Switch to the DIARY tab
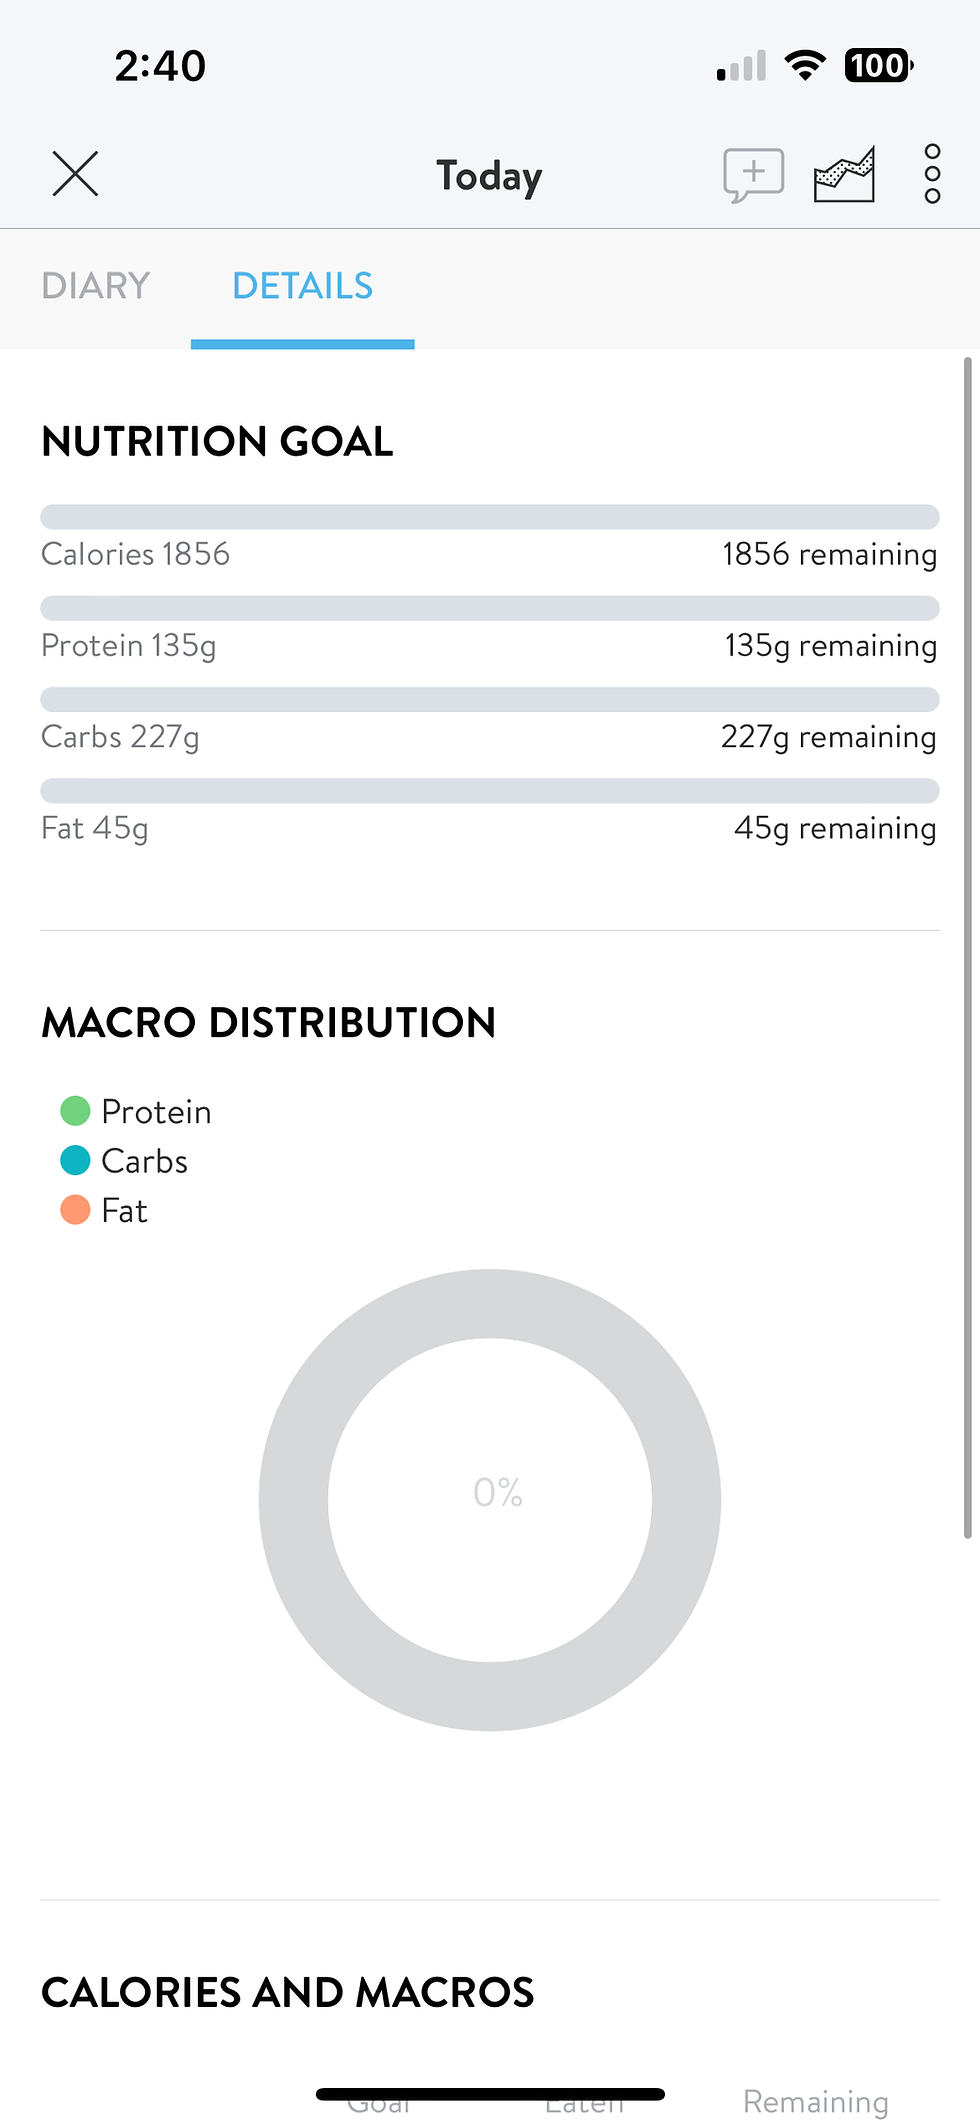This screenshot has height=2121, width=980. [x=96, y=286]
